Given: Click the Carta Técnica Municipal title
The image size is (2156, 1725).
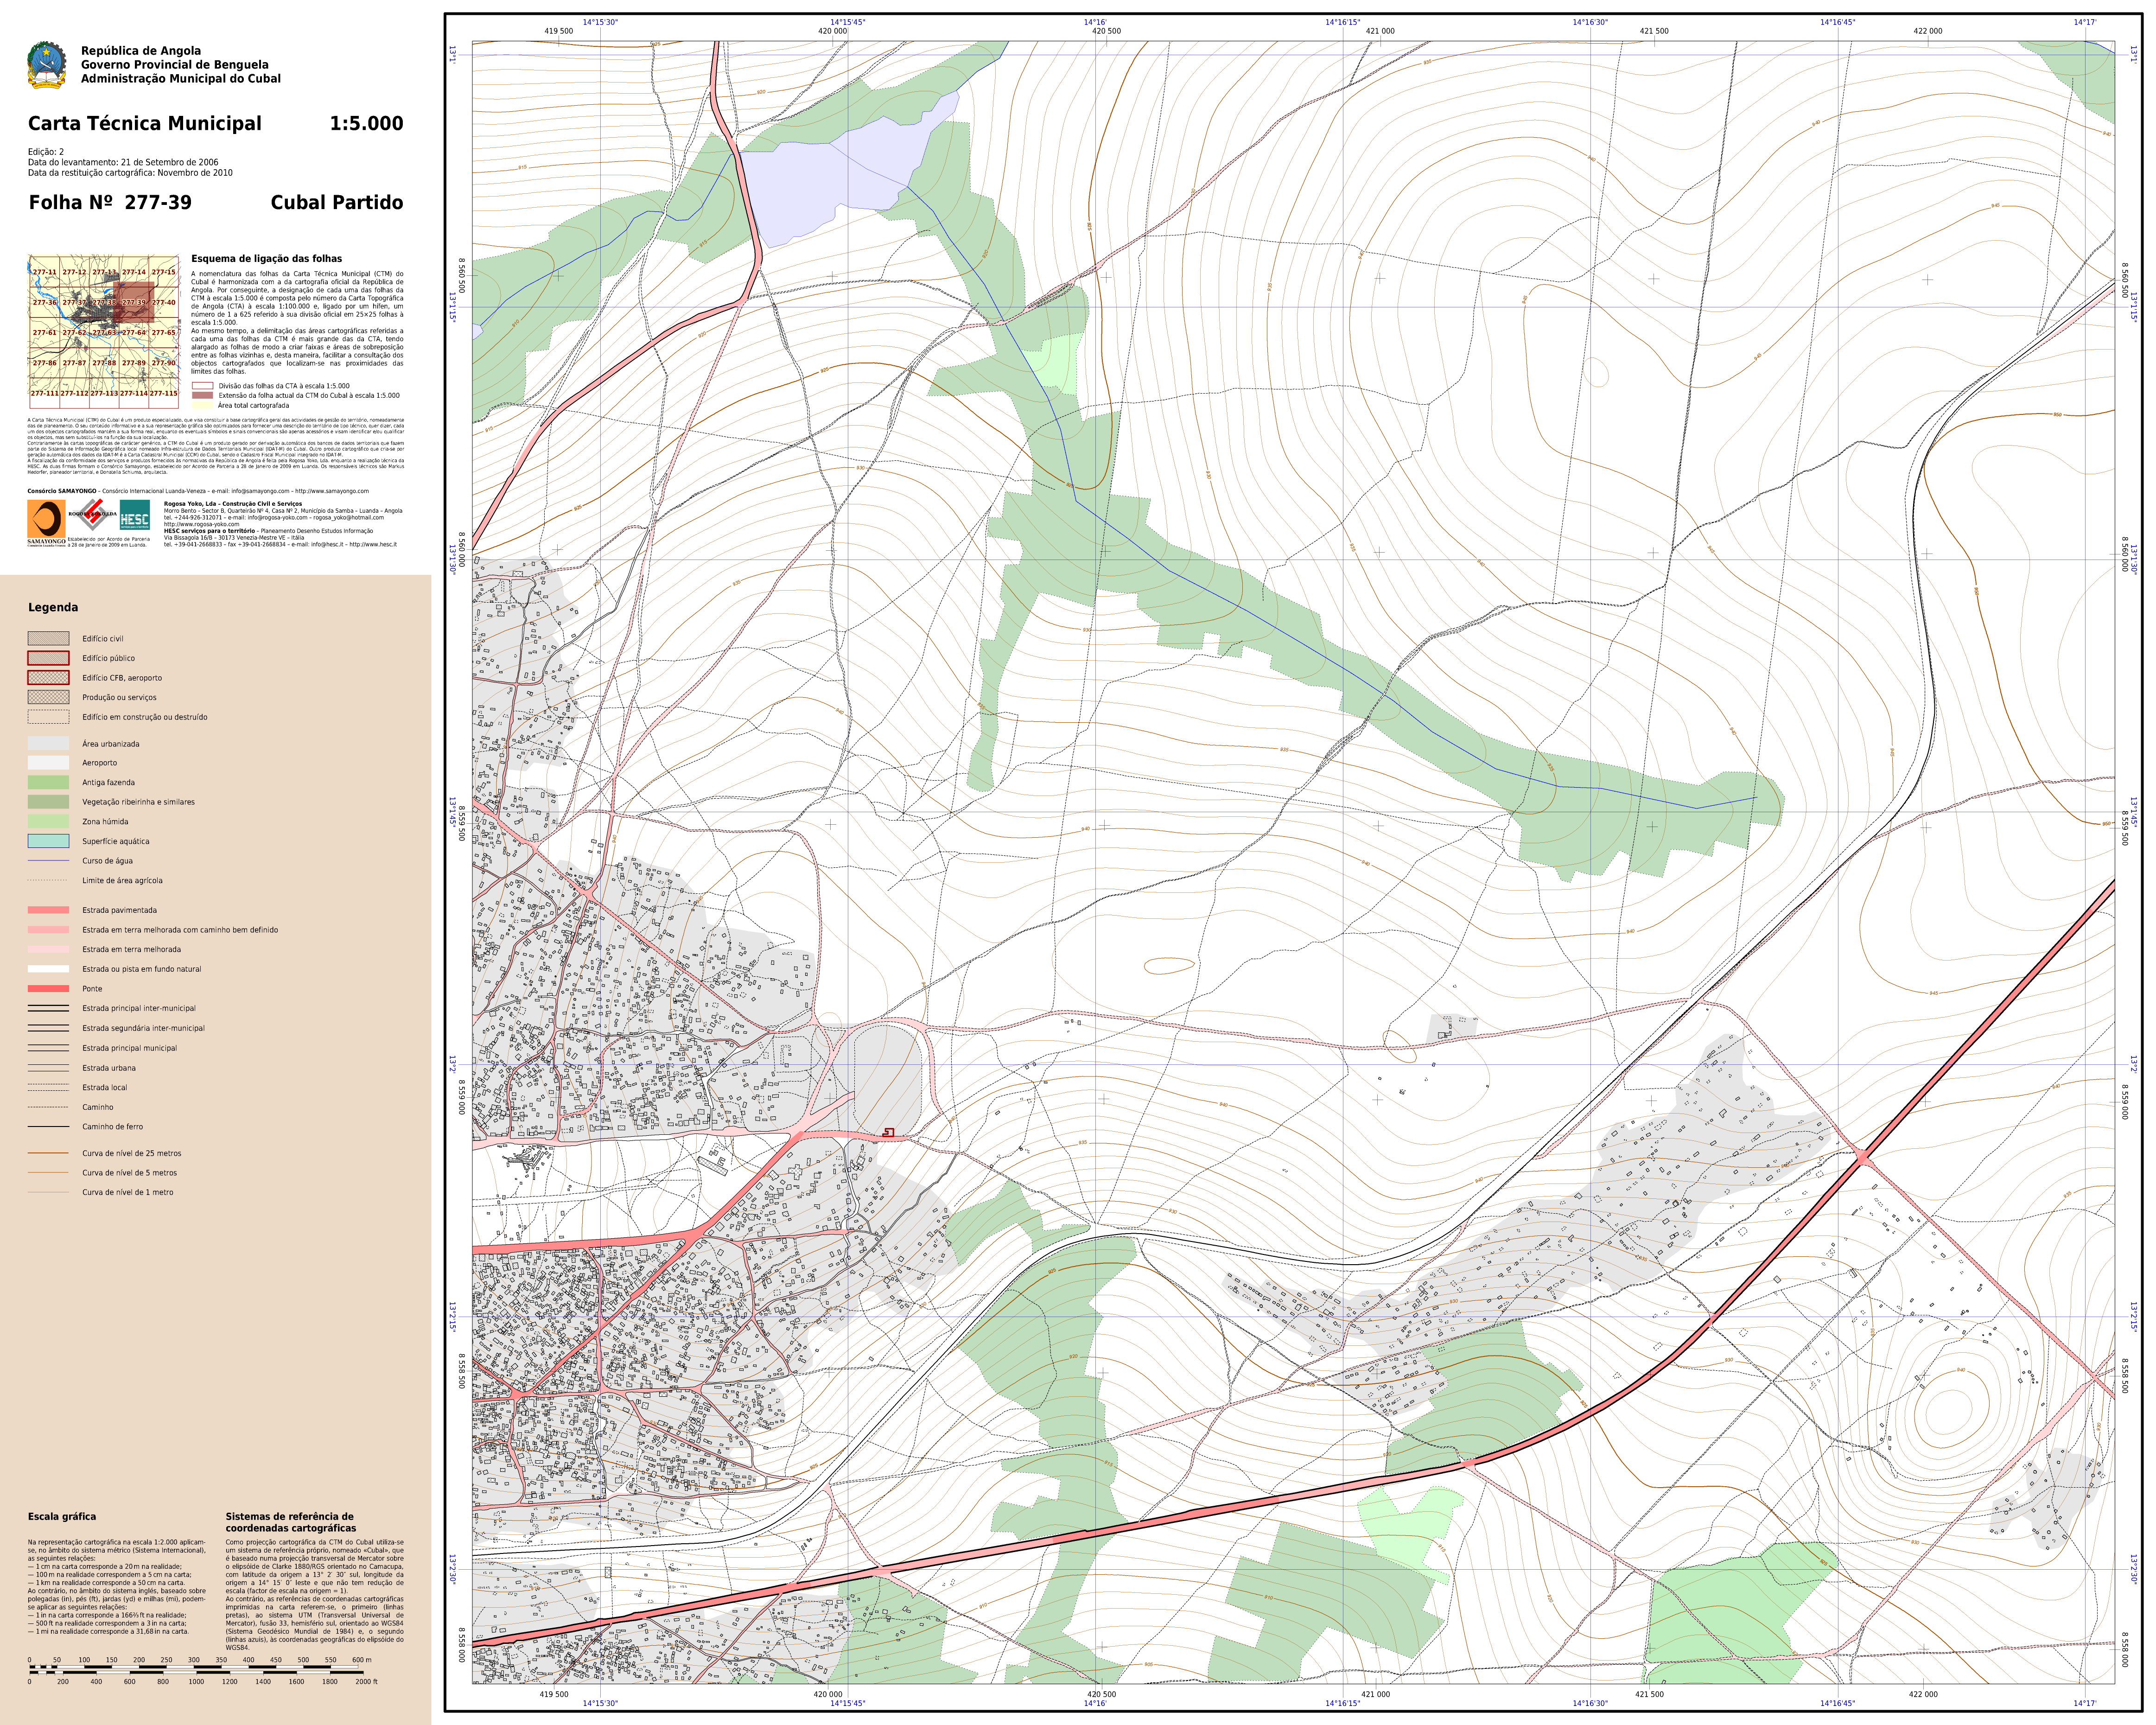Looking at the screenshot, I should coord(145,124).
